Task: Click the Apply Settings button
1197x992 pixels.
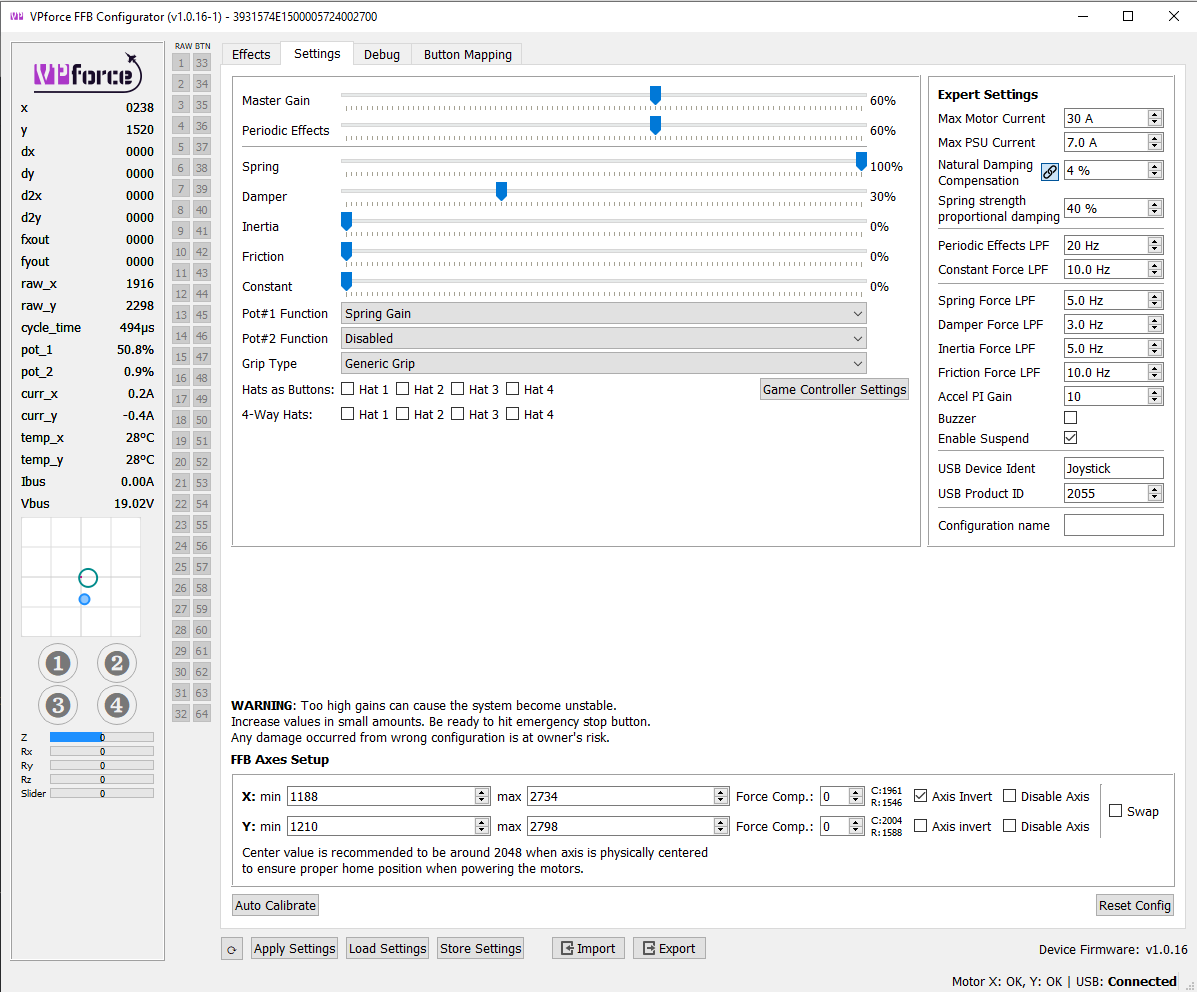Action: pyautogui.click(x=295, y=948)
